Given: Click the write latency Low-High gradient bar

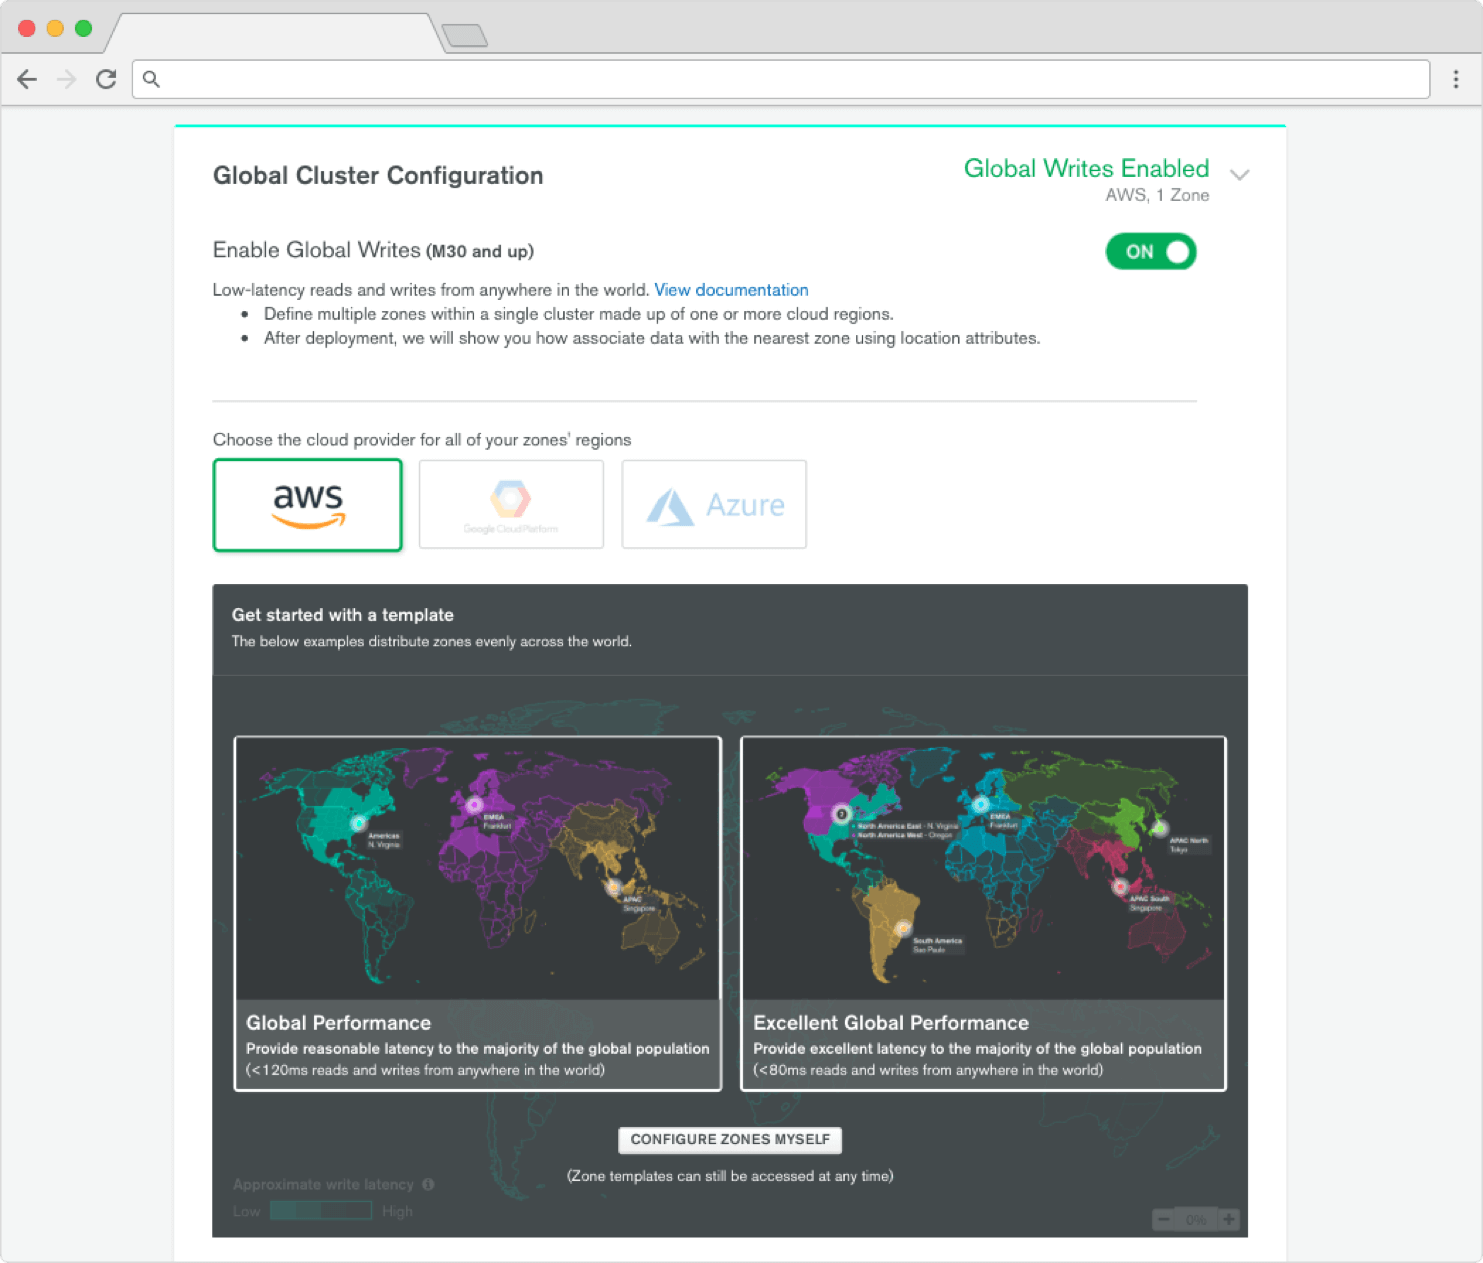Looking at the screenshot, I should [321, 1211].
